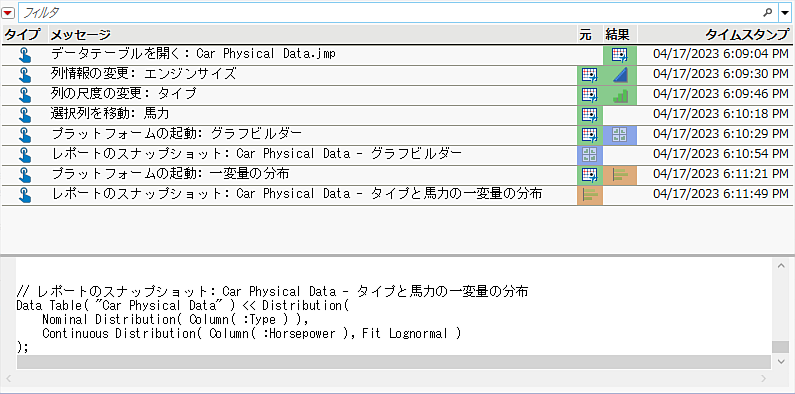
Task: Click source data table icon in 選択列を移動 row
Action: click(590, 115)
